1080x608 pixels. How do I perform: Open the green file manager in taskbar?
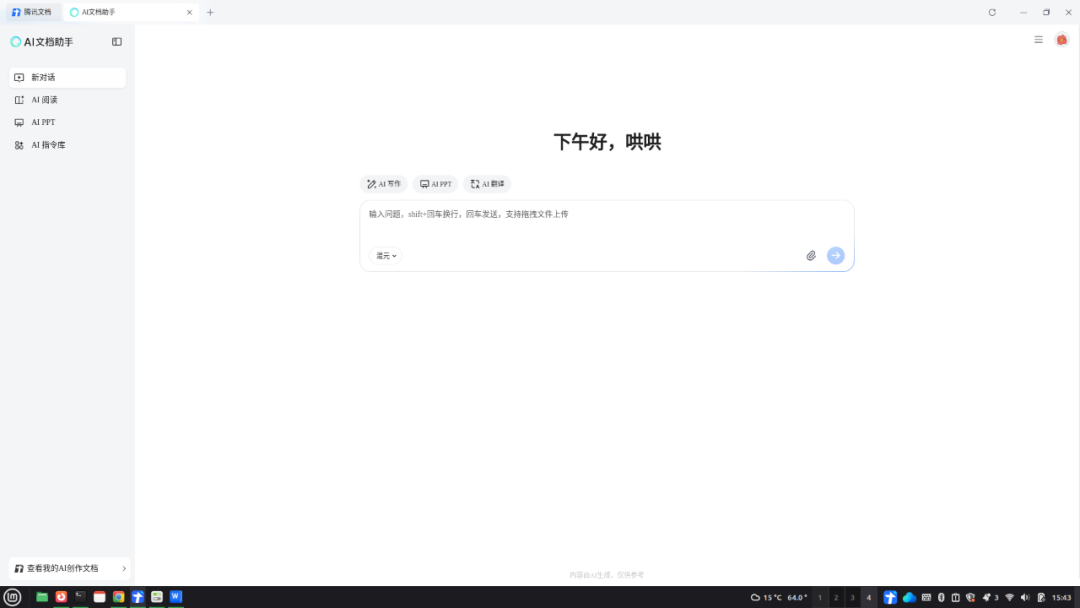tap(42, 597)
